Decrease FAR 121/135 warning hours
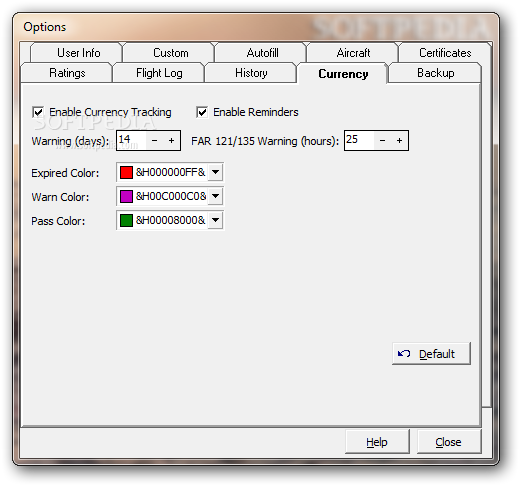This screenshot has height=486, width=520. click(382, 141)
